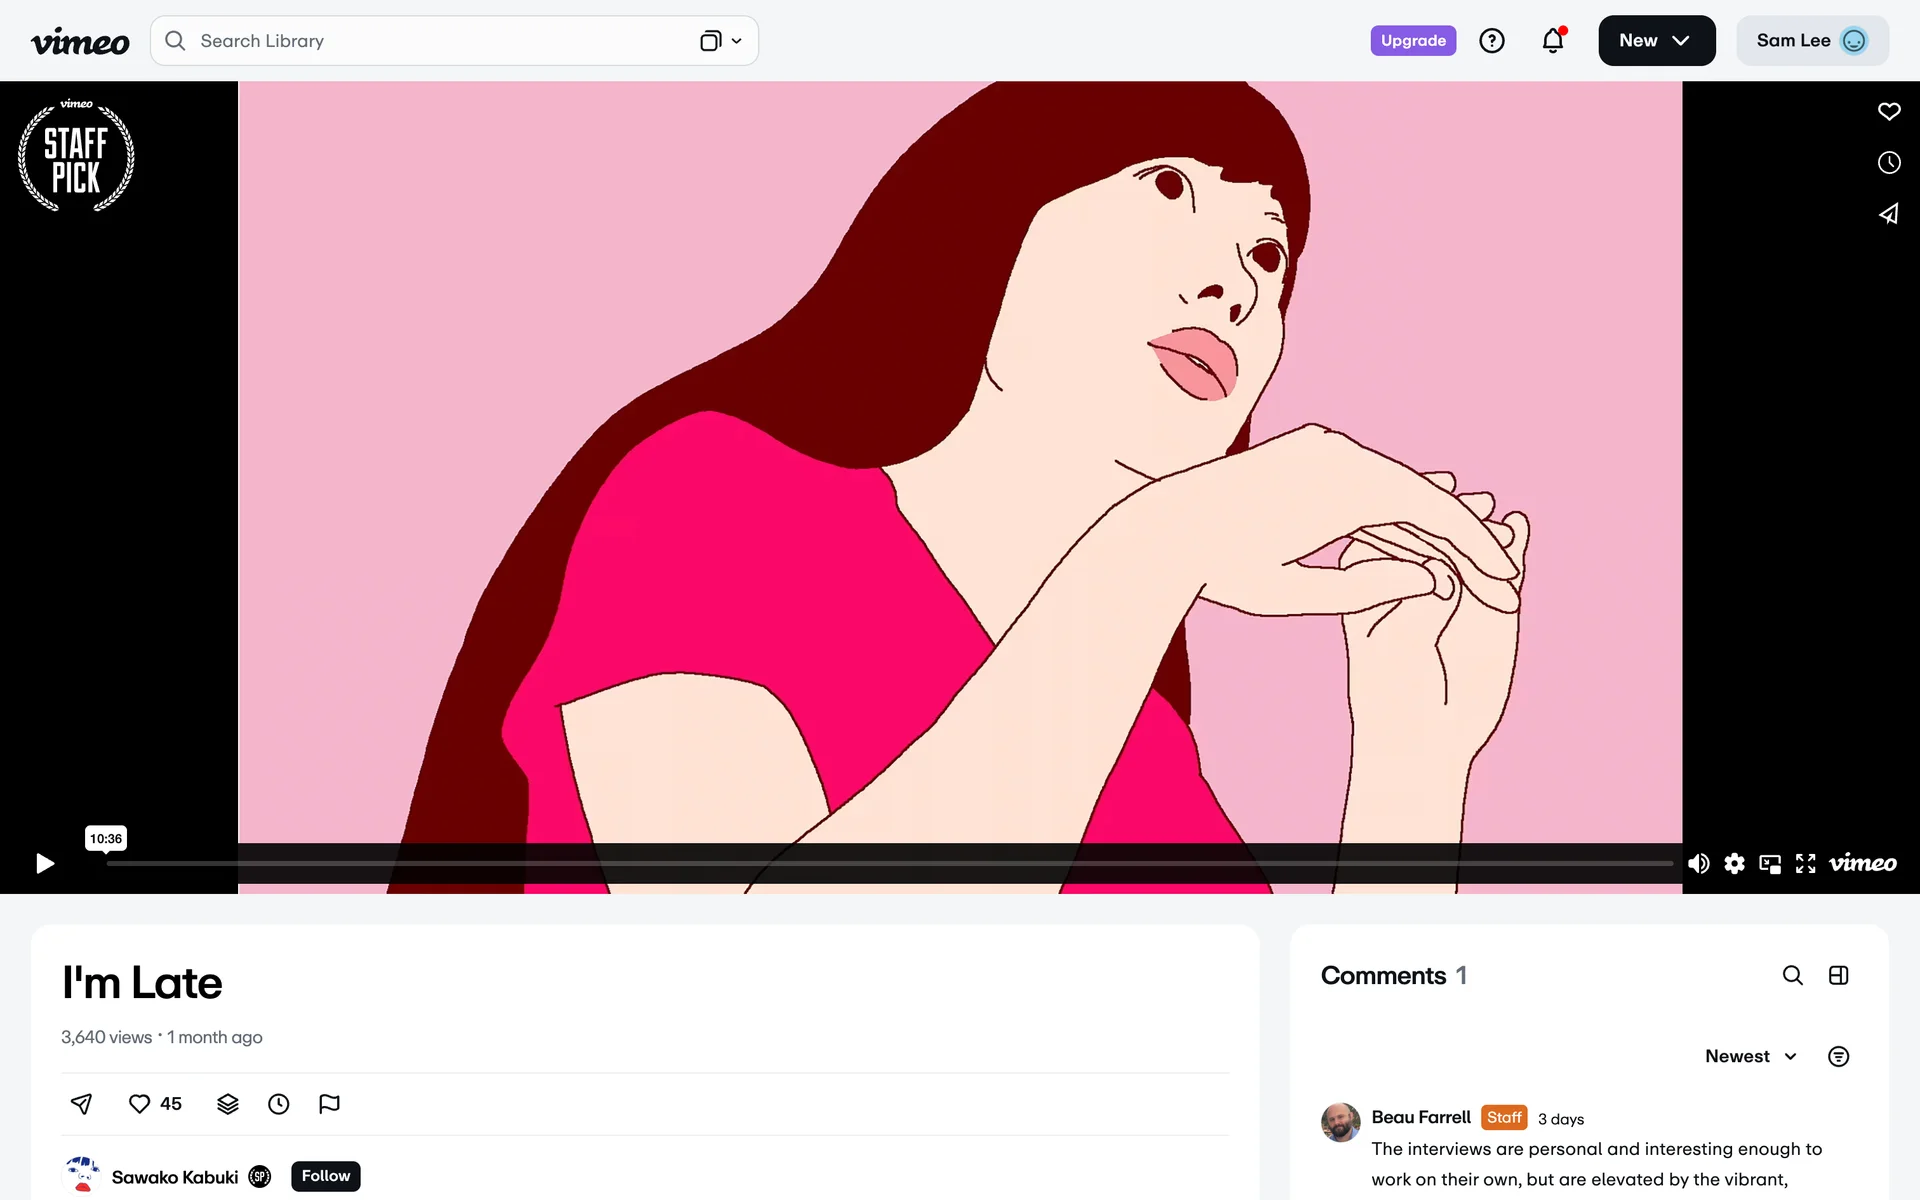
Task: Open notifications bell
Action: (x=1552, y=41)
